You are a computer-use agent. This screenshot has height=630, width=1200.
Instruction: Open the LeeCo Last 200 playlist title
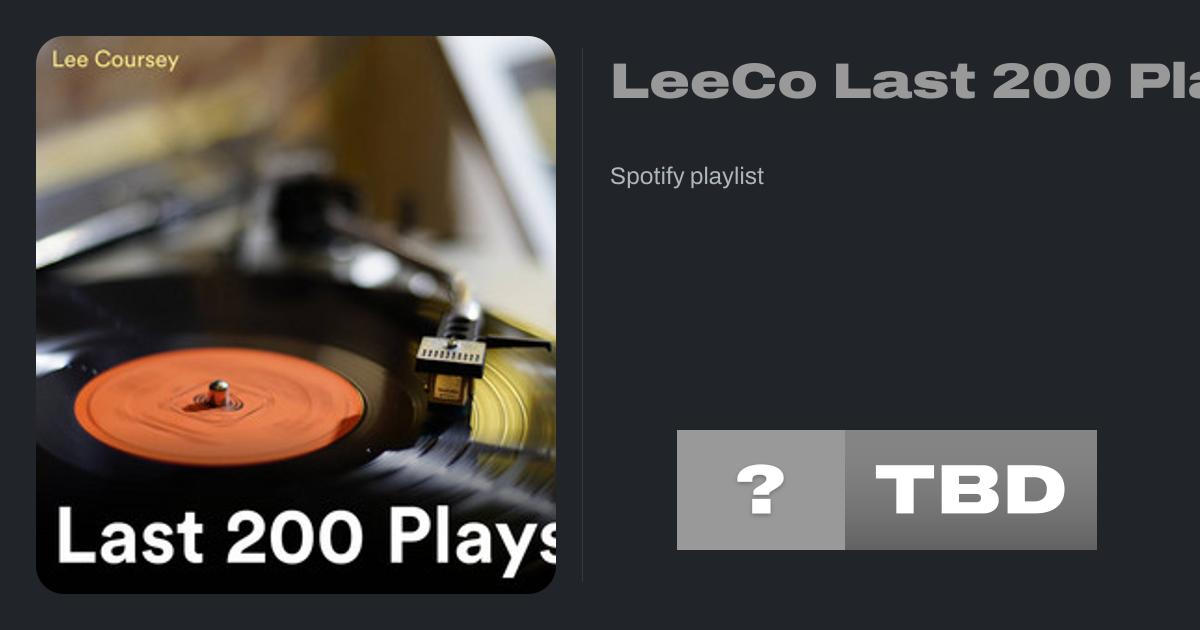905,81
